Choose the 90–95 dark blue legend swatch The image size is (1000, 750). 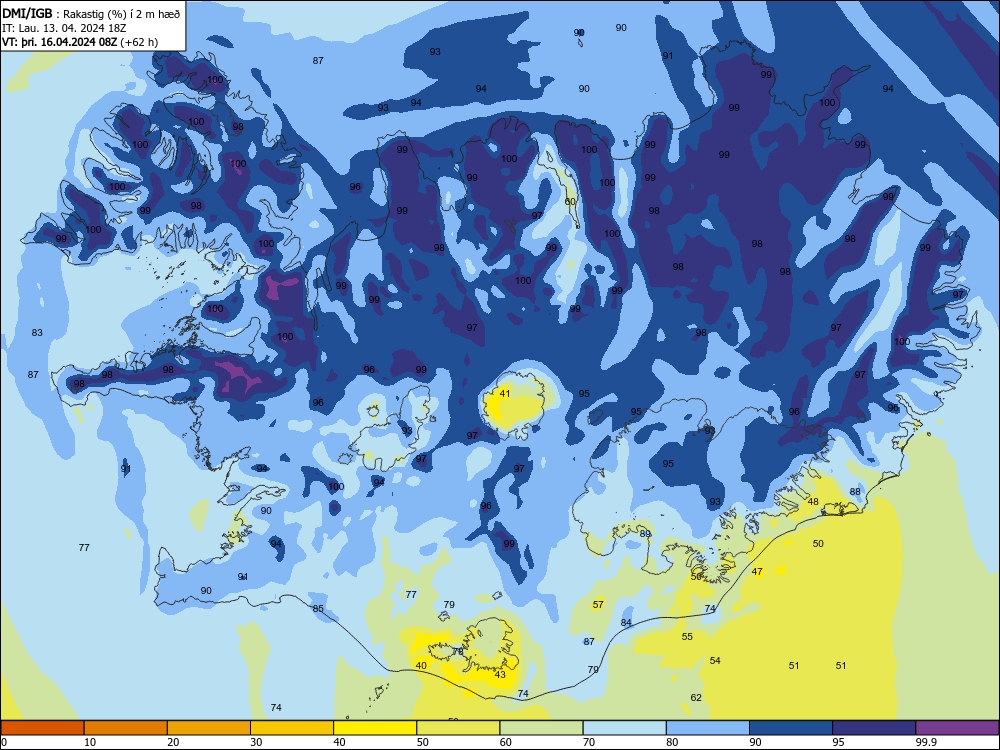pos(791,728)
